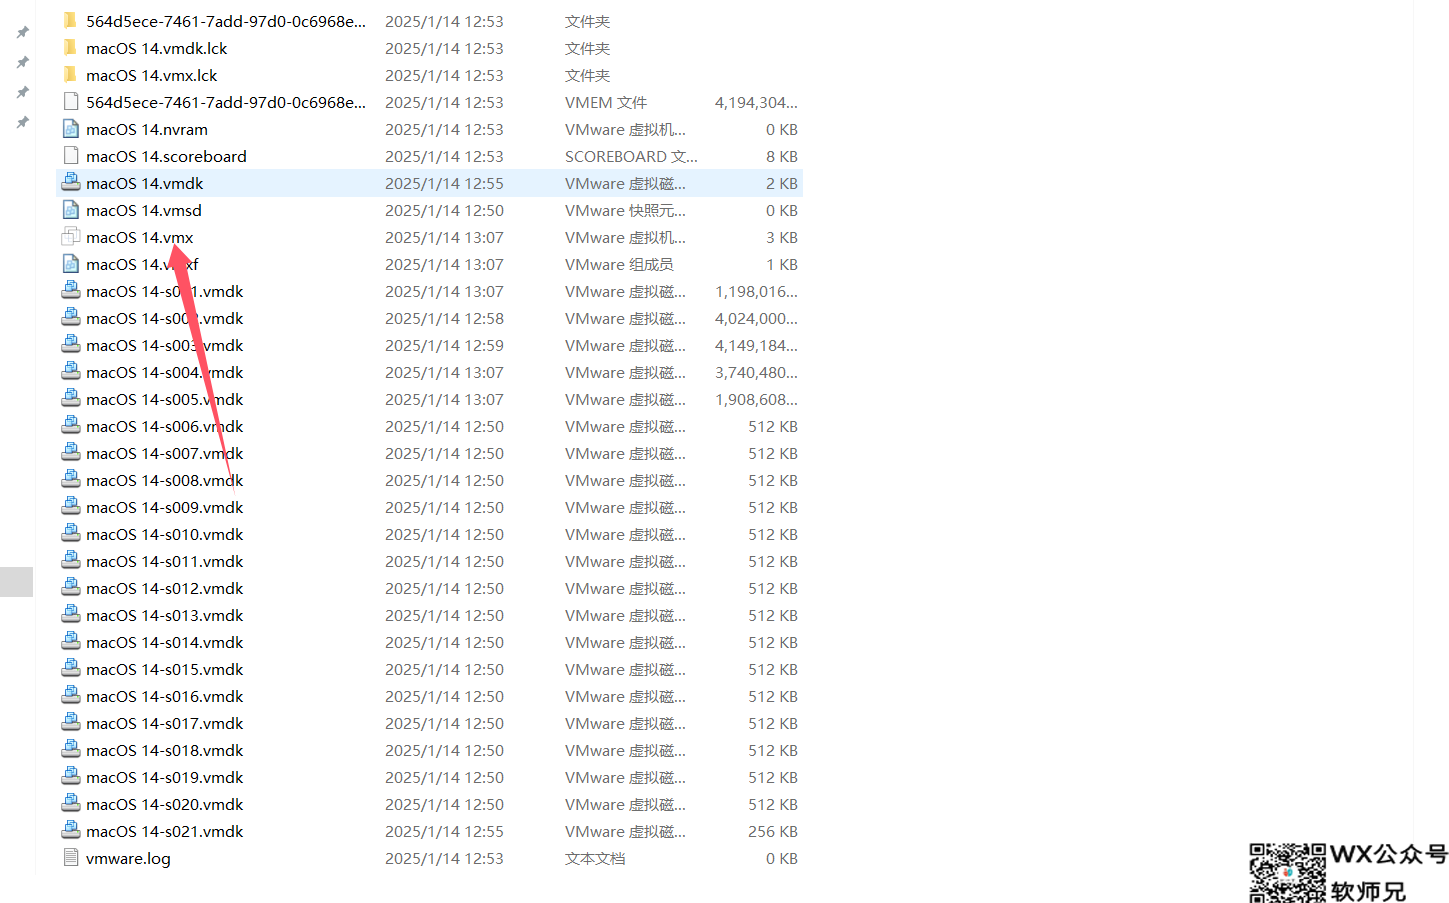This screenshot has height=903, width=1449.
Task: Select the file name macOS 14-s021.vmdk
Action: point(165,831)
